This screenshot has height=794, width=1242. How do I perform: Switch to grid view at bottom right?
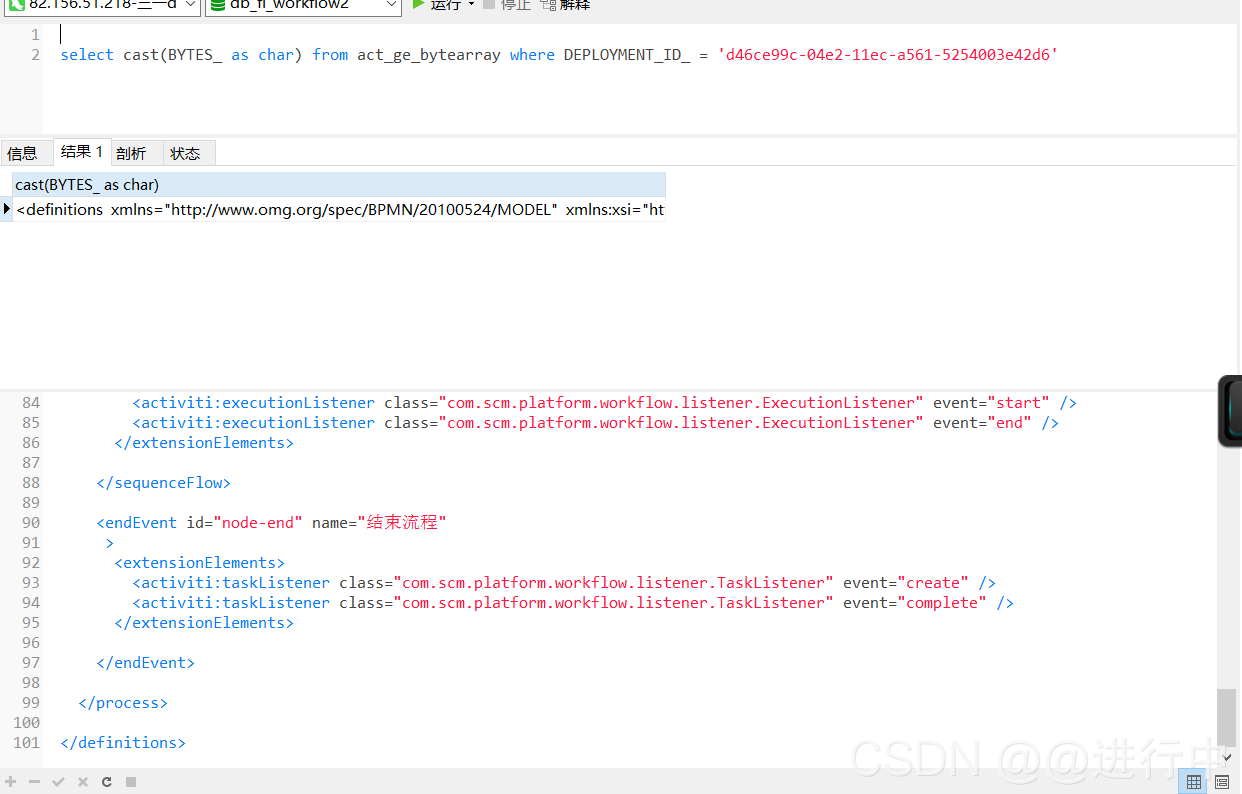(1193, 781)
